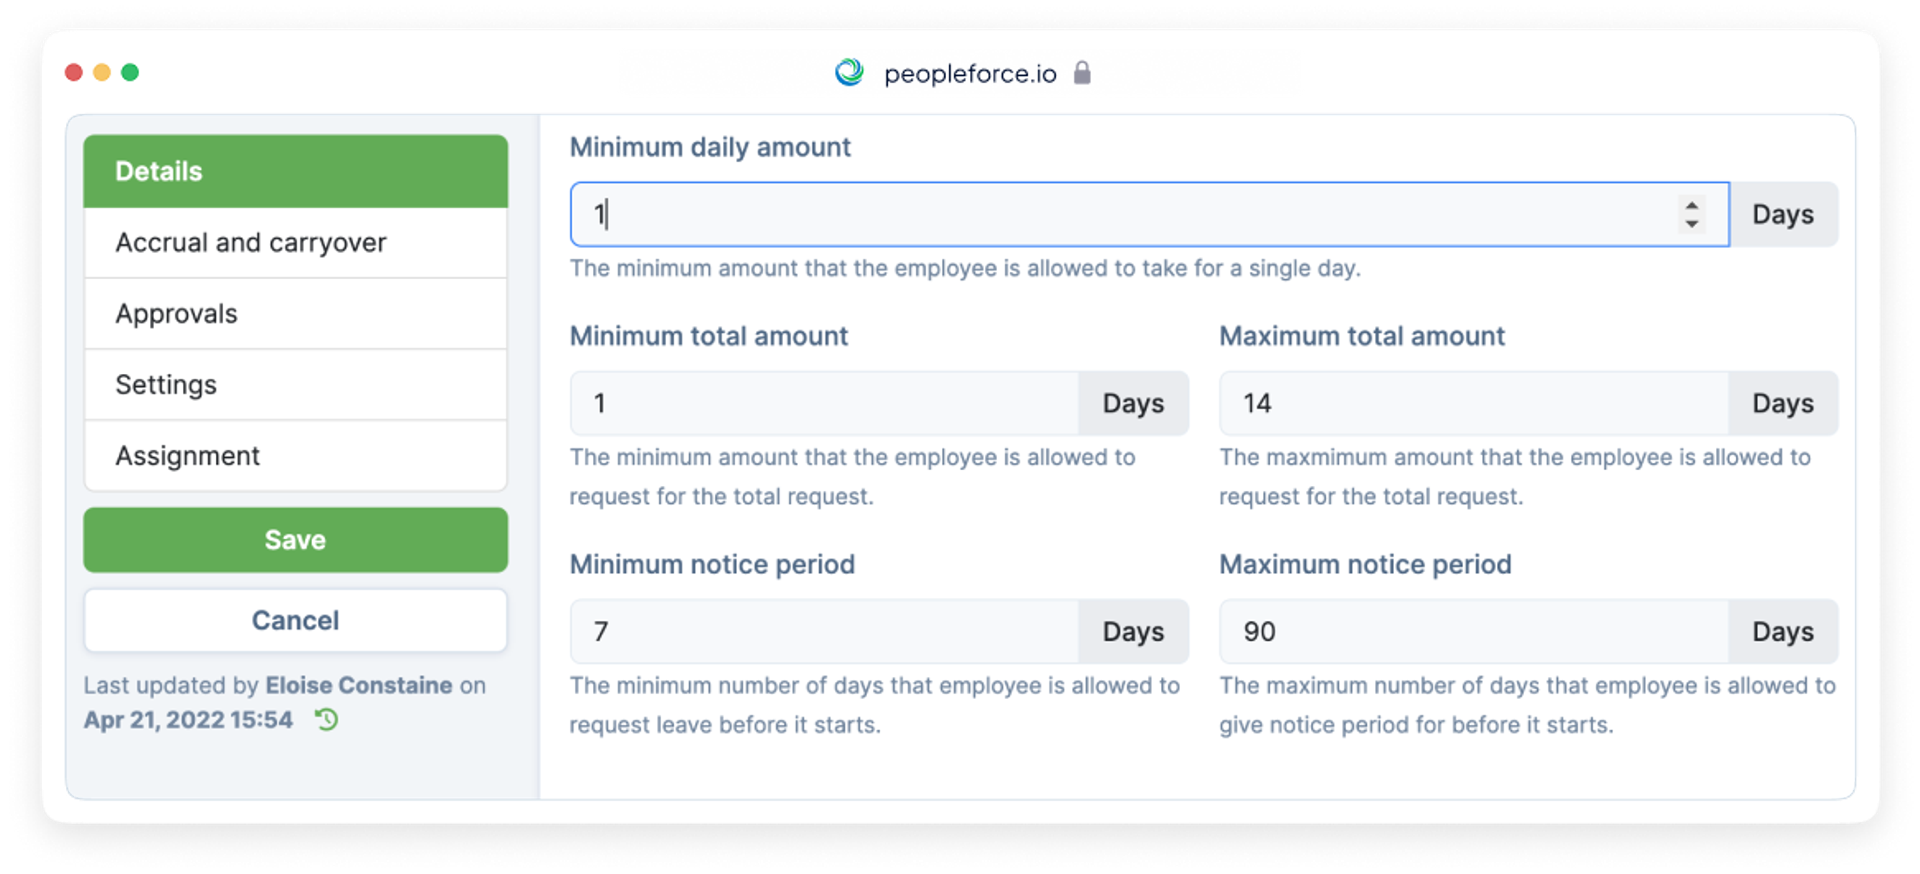Screen dimensions: 1920x874
Task: Click the PeopleForce logo icon in address bar
Action: pos(849,72)
